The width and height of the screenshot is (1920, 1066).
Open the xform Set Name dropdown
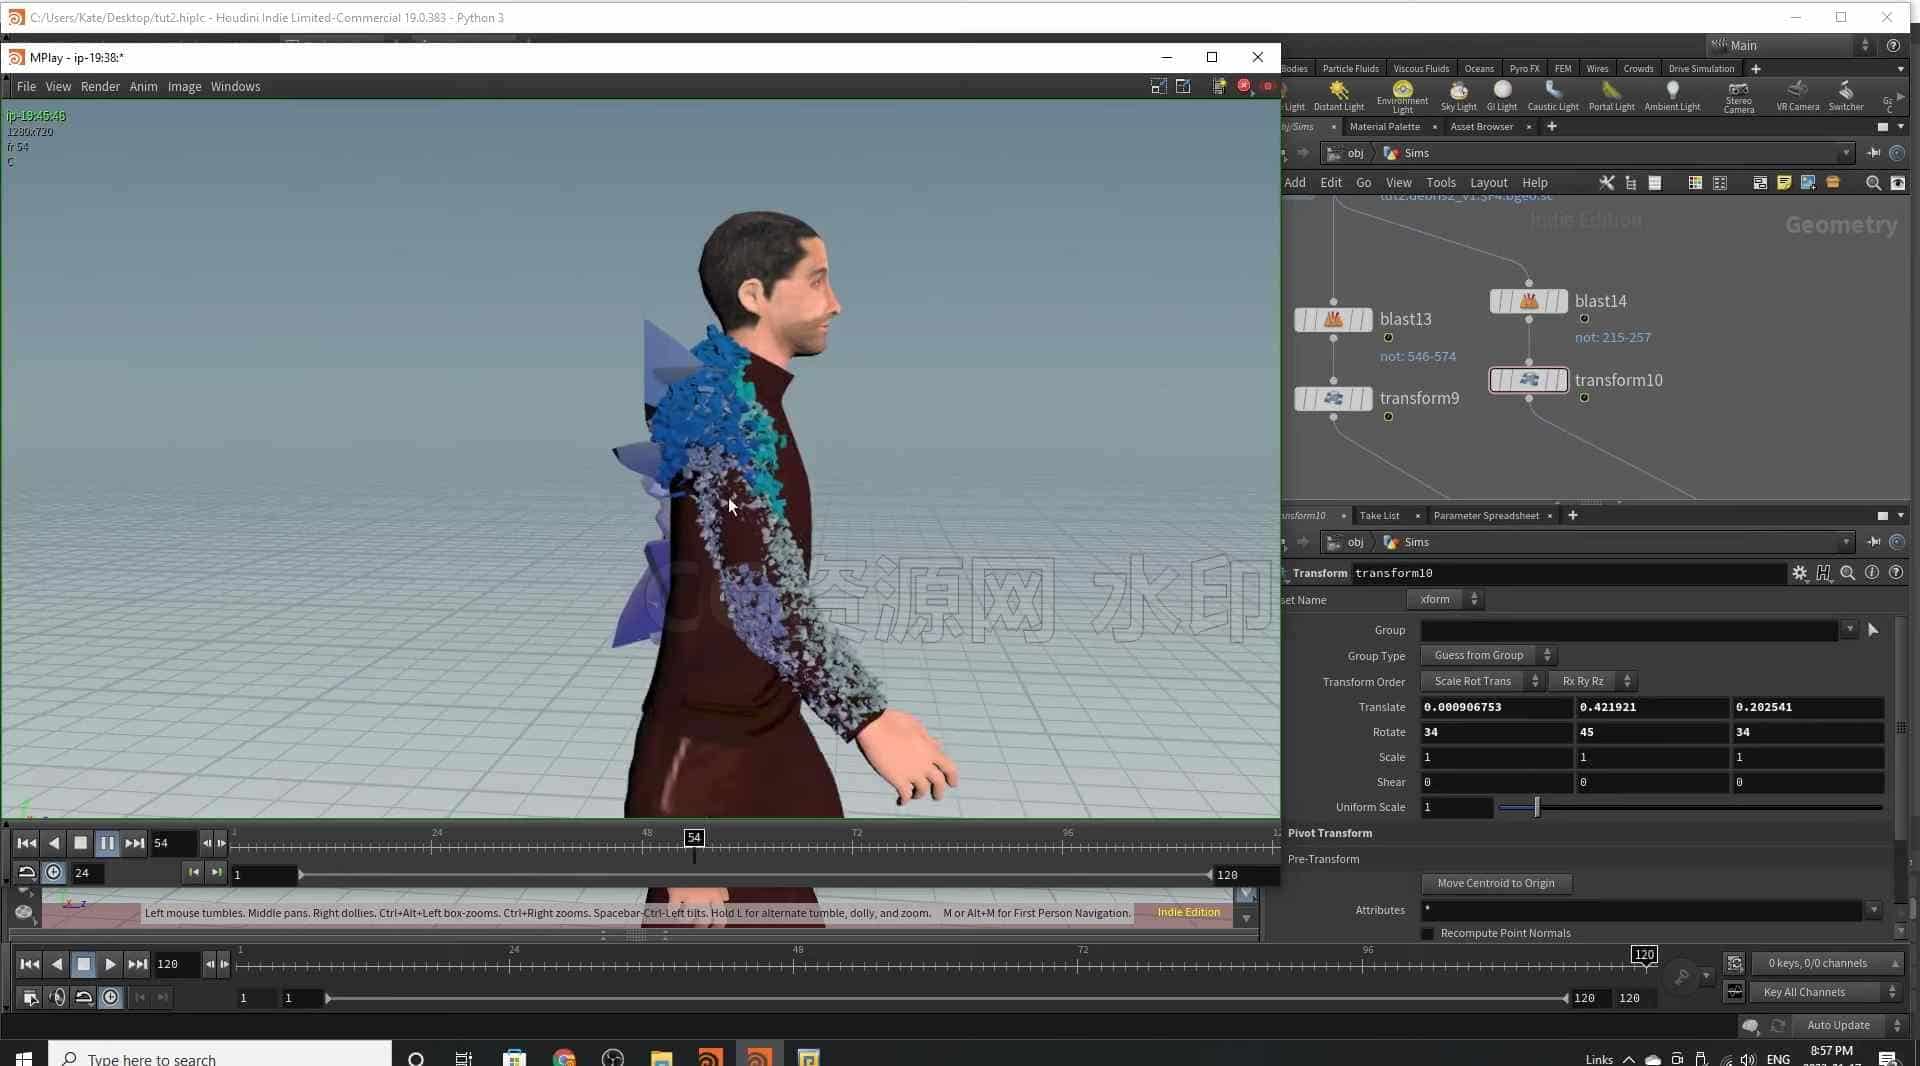(x=1444, y=600)
